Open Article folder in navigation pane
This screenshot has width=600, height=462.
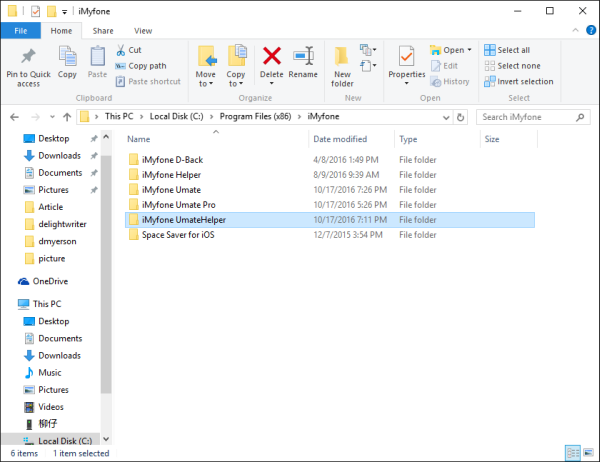pyautogui.click(x=44, y=207)
